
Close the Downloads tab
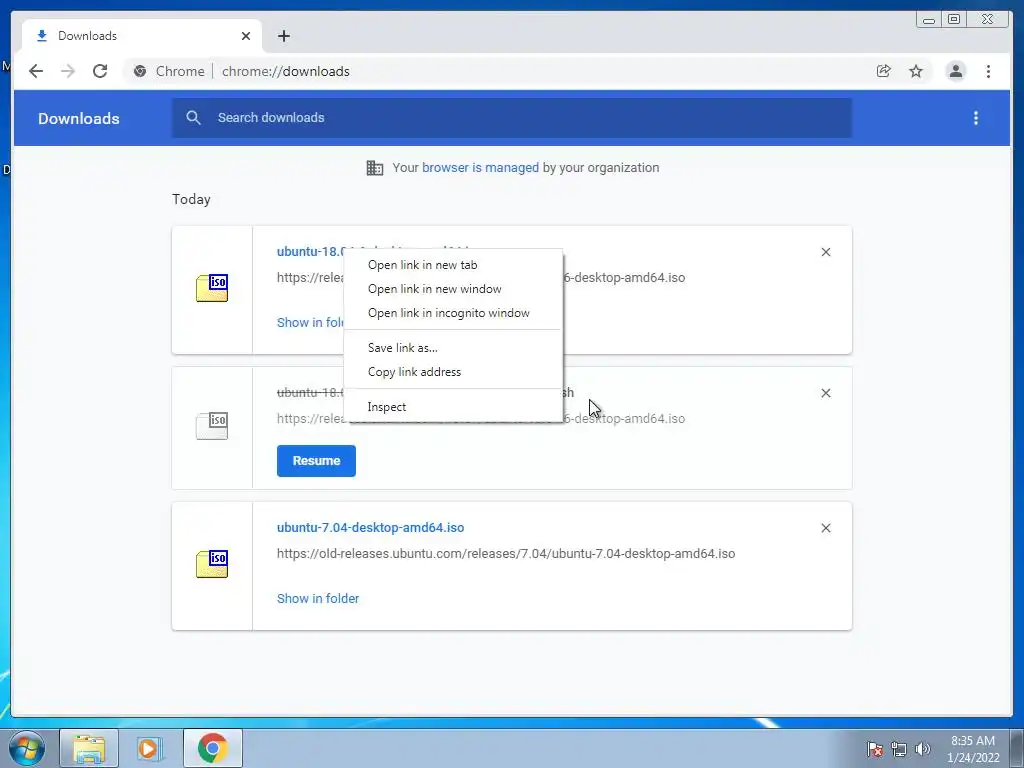click(x=246, y=36)
